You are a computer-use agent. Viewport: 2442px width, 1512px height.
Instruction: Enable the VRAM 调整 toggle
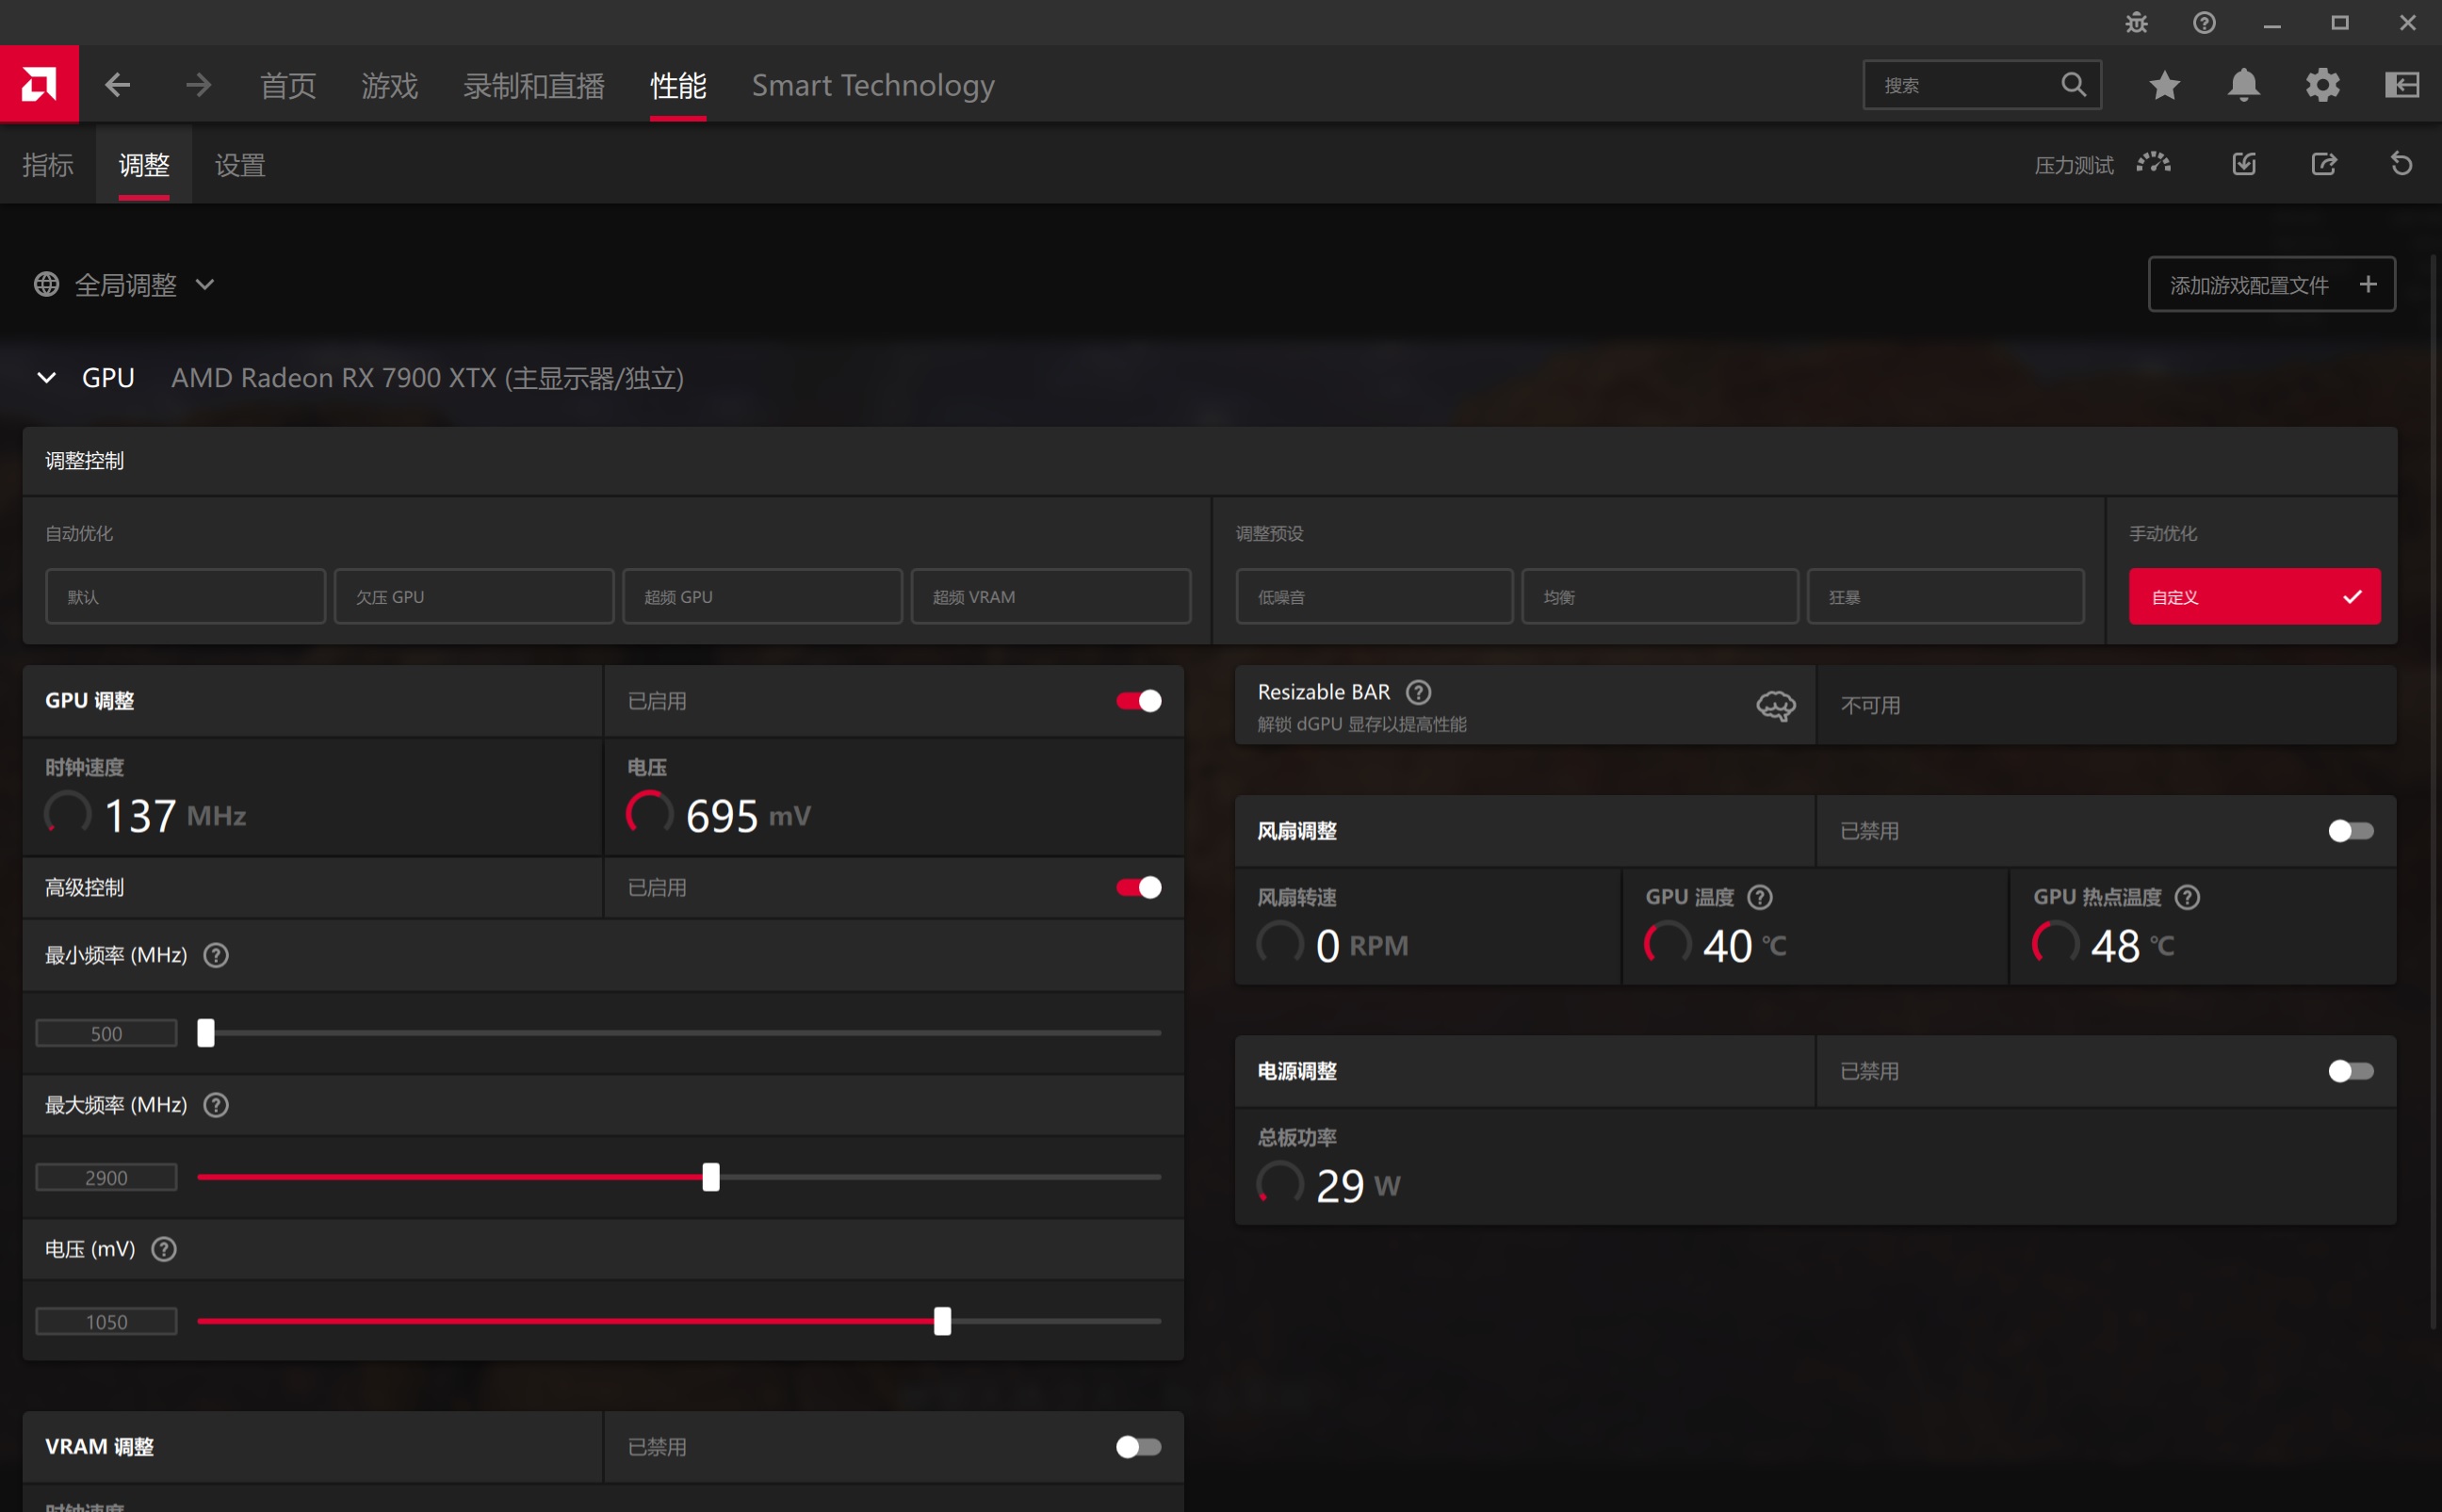(1139, 1447)
